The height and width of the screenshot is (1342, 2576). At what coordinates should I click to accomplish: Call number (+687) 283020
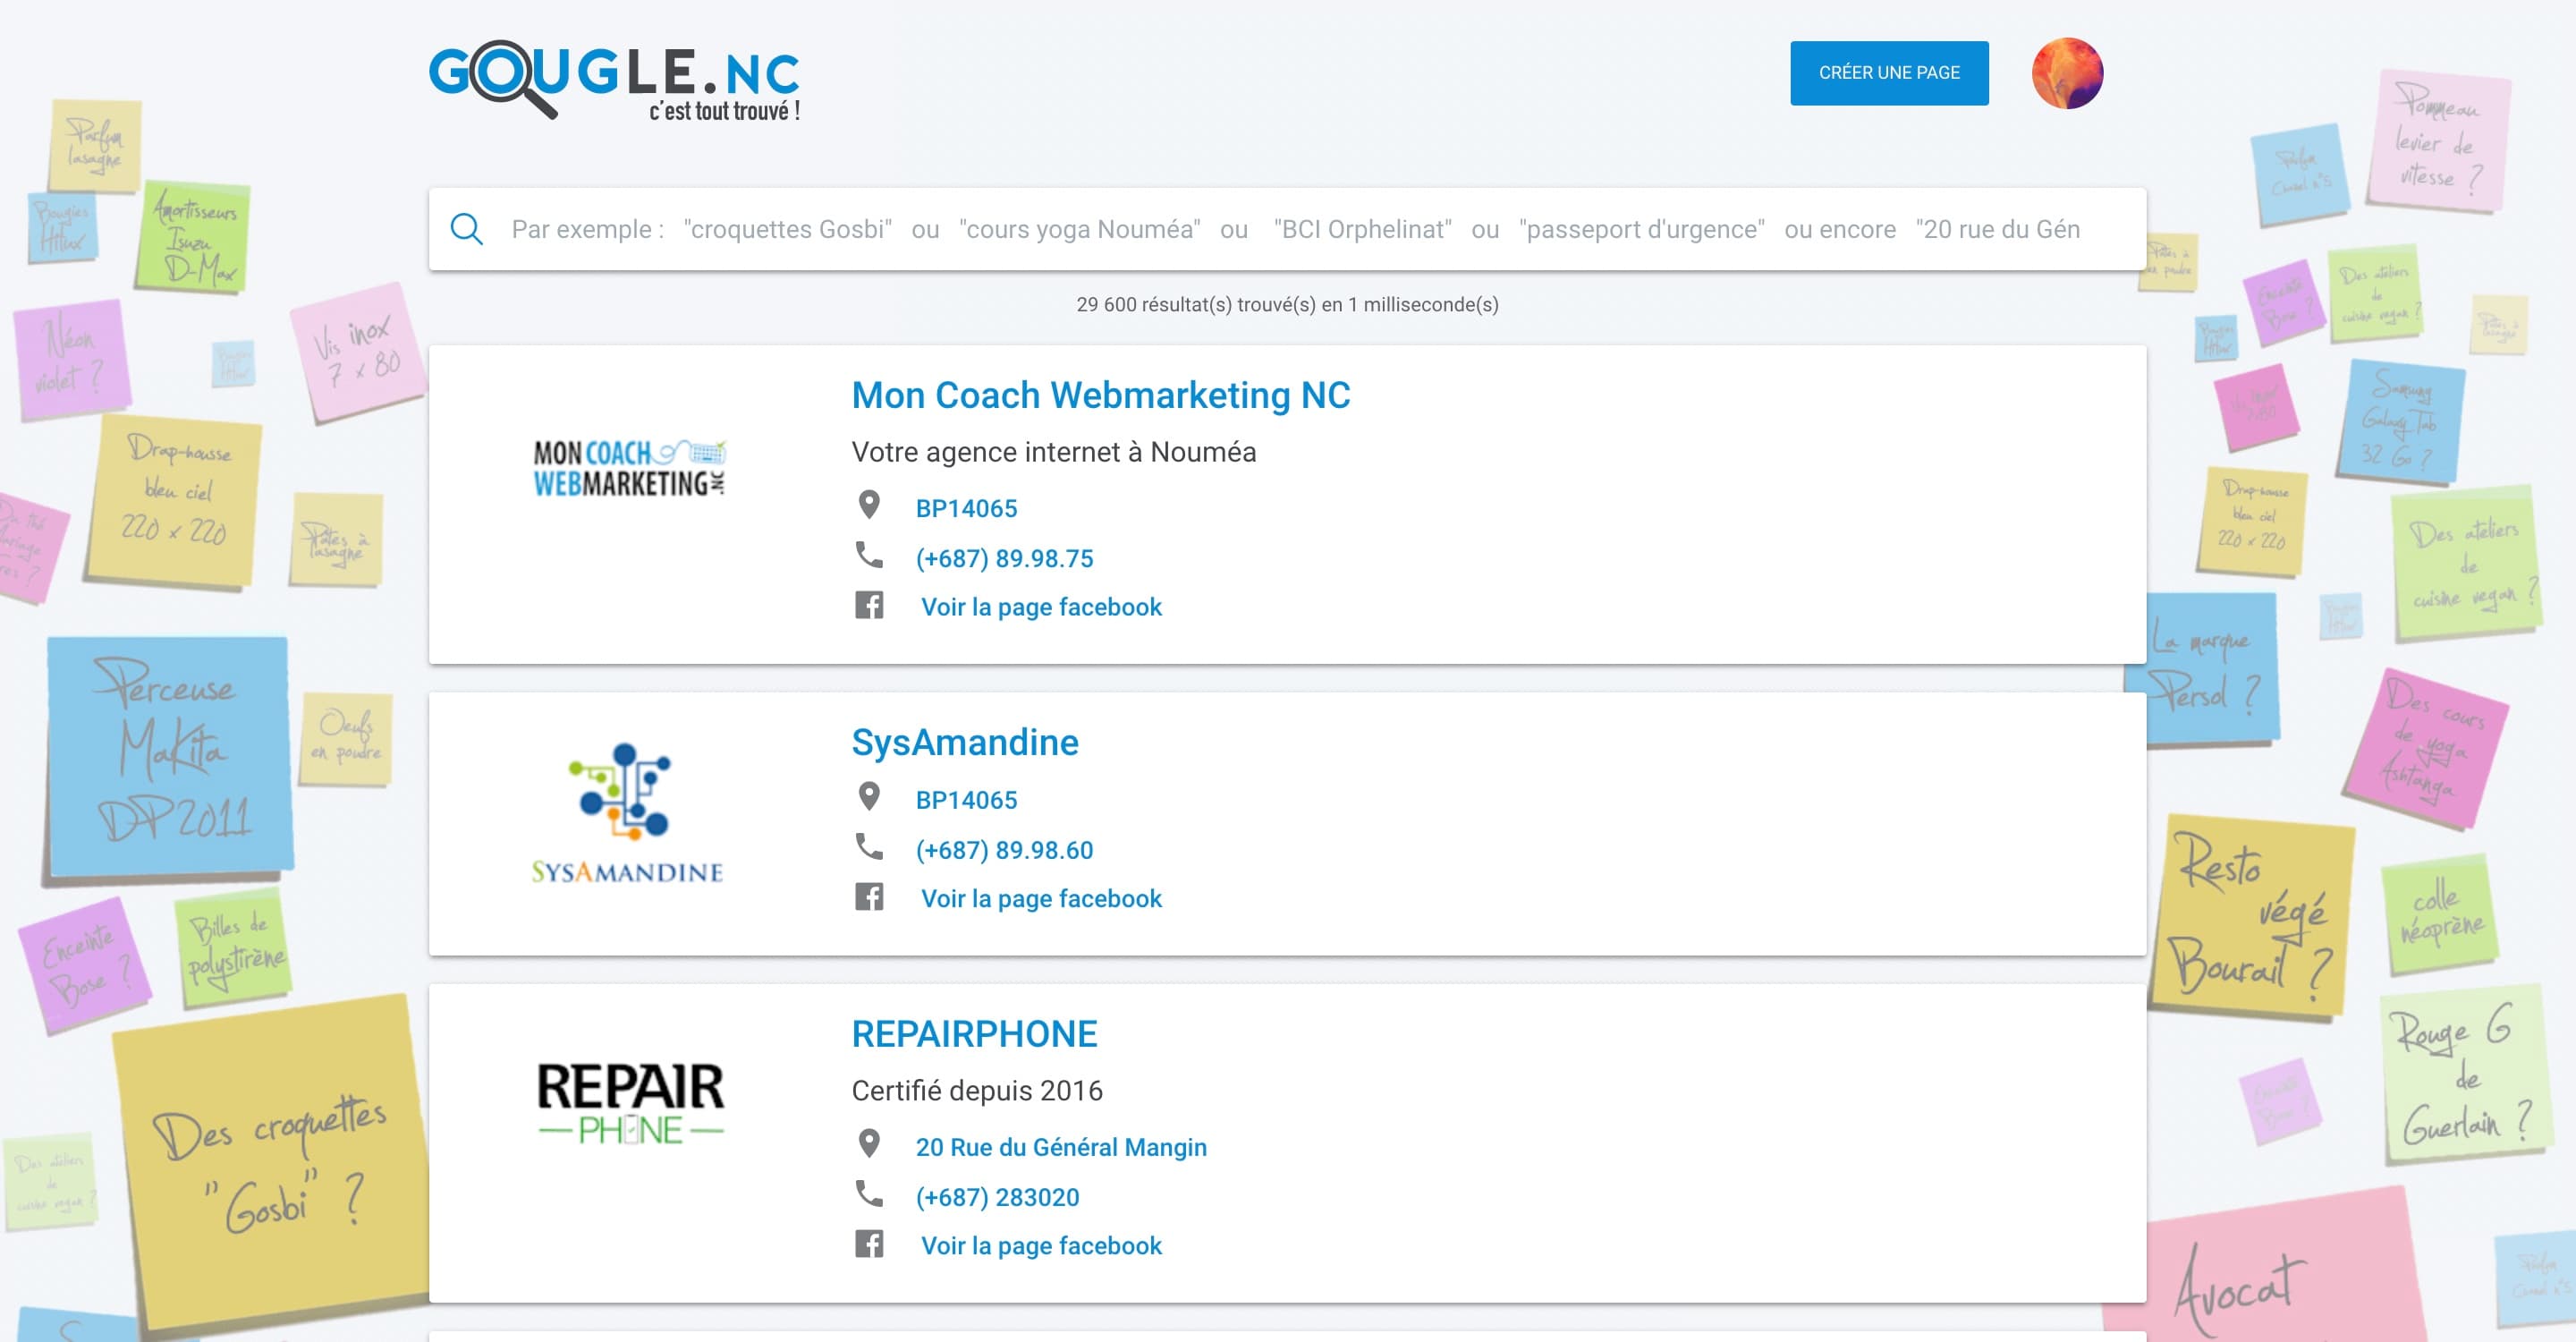point(997,1197)
